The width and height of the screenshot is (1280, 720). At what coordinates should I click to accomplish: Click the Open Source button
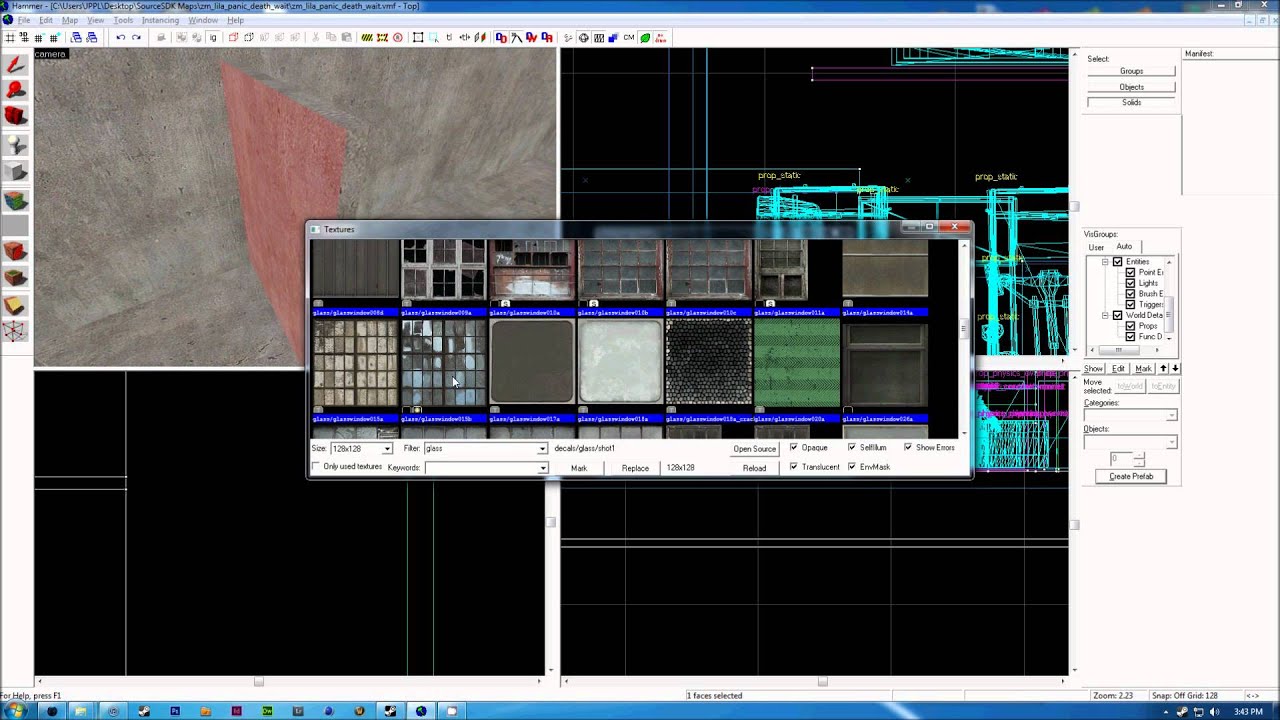point(754,449)
